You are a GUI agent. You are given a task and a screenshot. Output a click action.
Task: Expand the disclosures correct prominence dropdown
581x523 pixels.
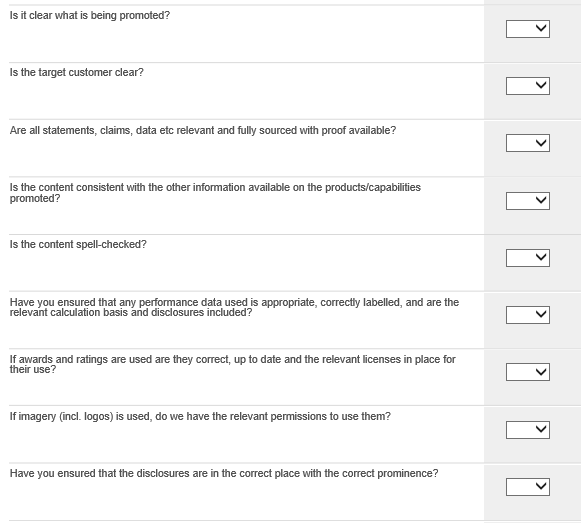coord(528,487)
